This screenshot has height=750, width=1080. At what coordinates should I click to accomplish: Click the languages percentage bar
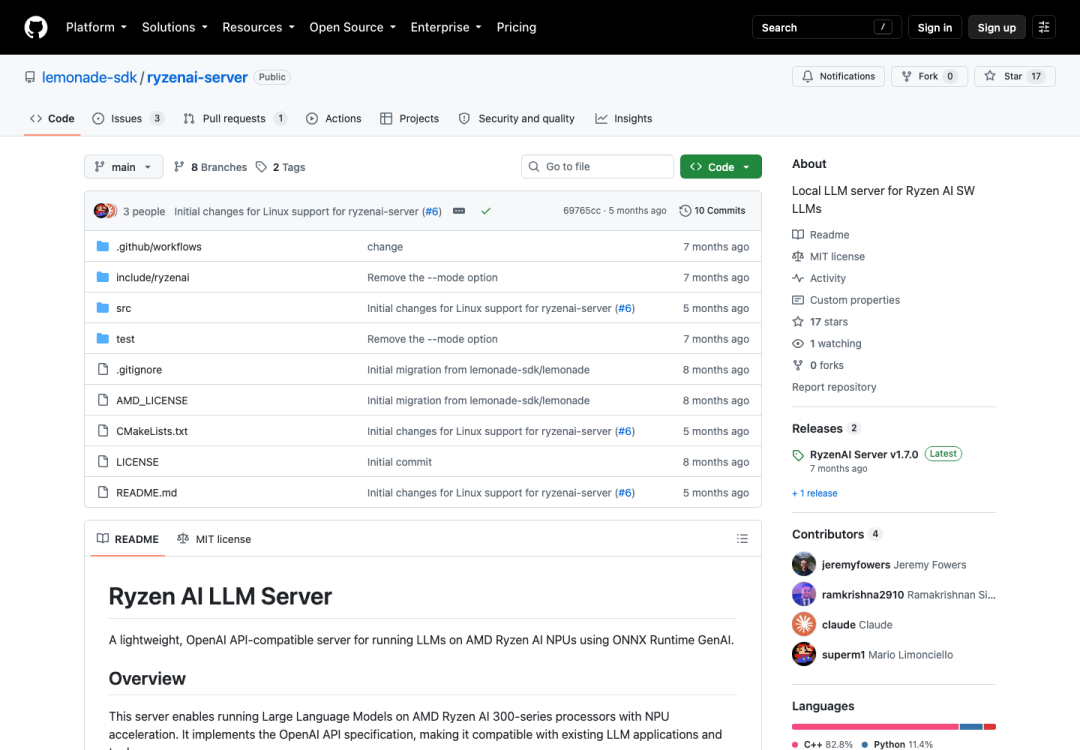point(893,727)
